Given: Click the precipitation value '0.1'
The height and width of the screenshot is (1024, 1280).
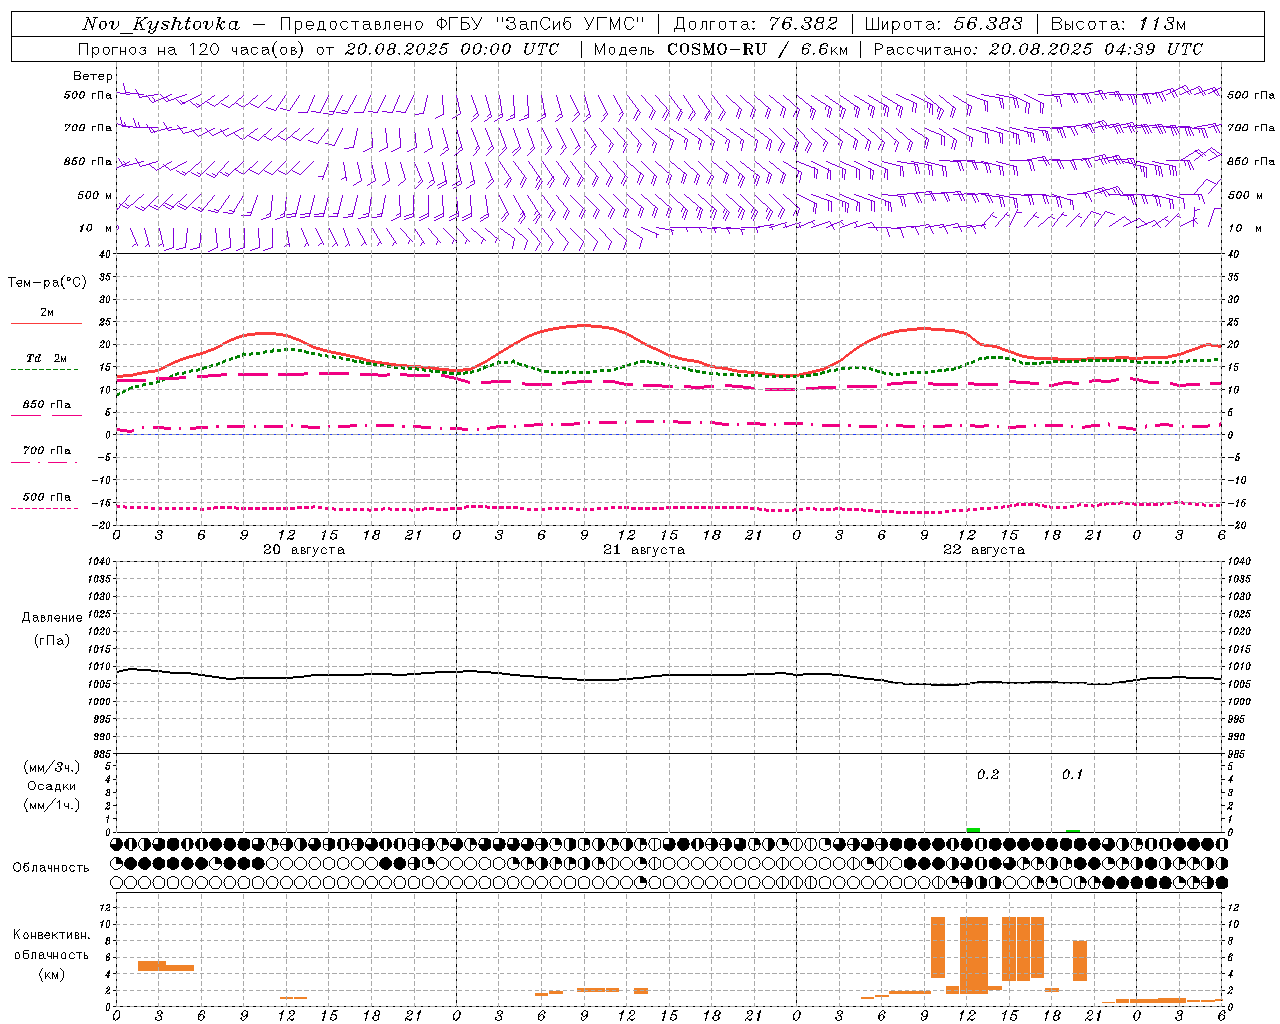Looking at the screenshot, I should 1072,774.
